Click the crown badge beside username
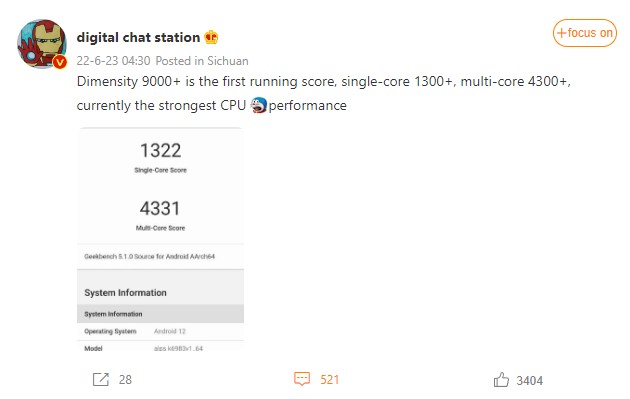The height and width of the screenshot is (399, 630). click(x=211, y=37)
